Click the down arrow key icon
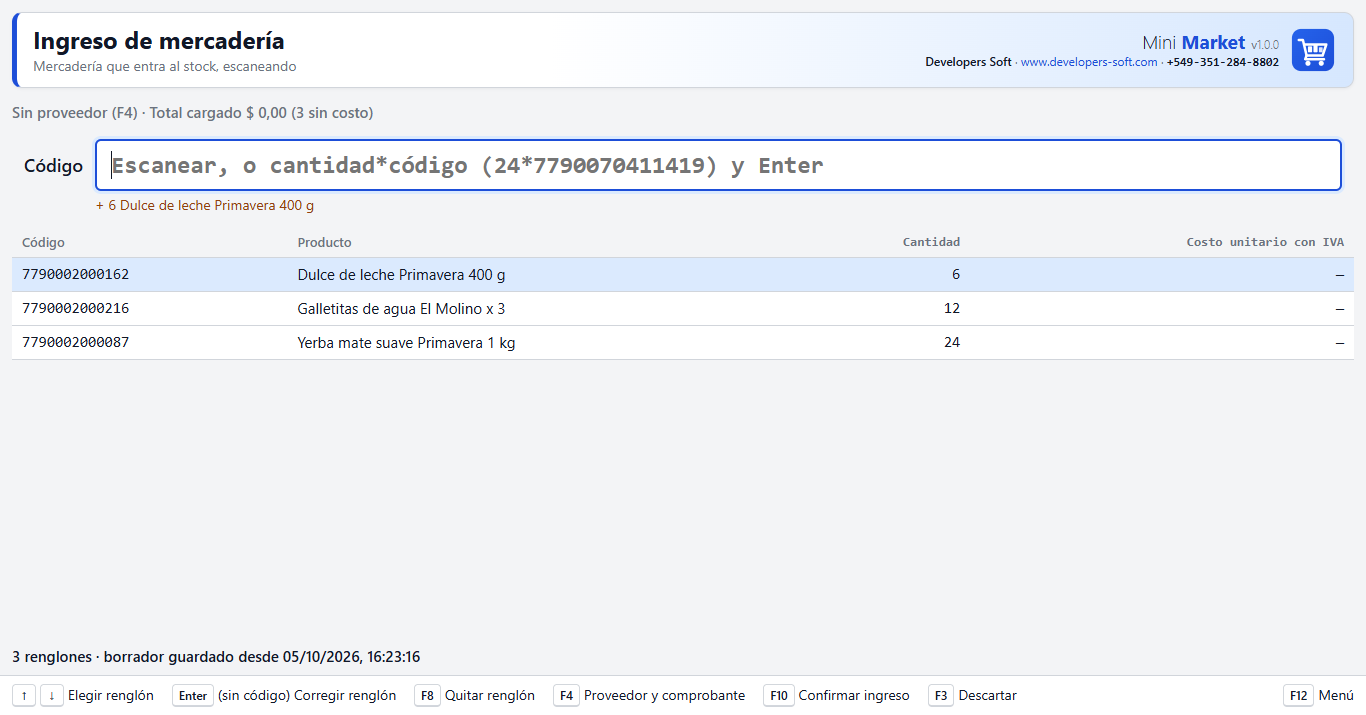Viewport: 1366px width, 715px height. 52,696
